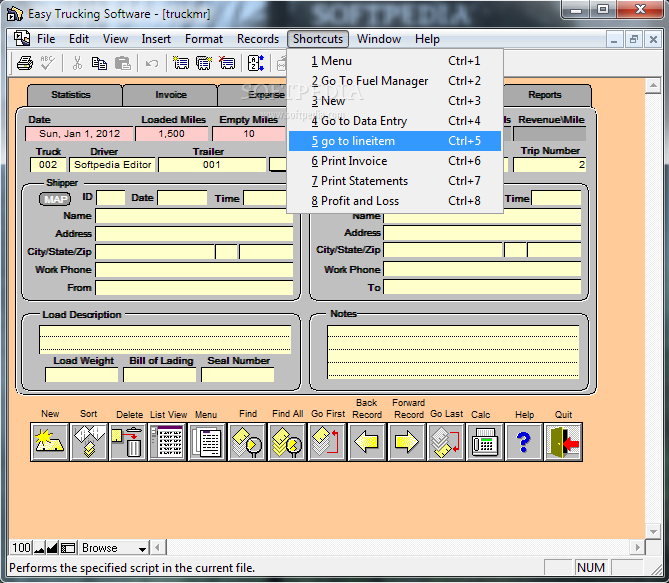Open the Calc calculator icon
The image size is (669, 583).
point(485,442)
